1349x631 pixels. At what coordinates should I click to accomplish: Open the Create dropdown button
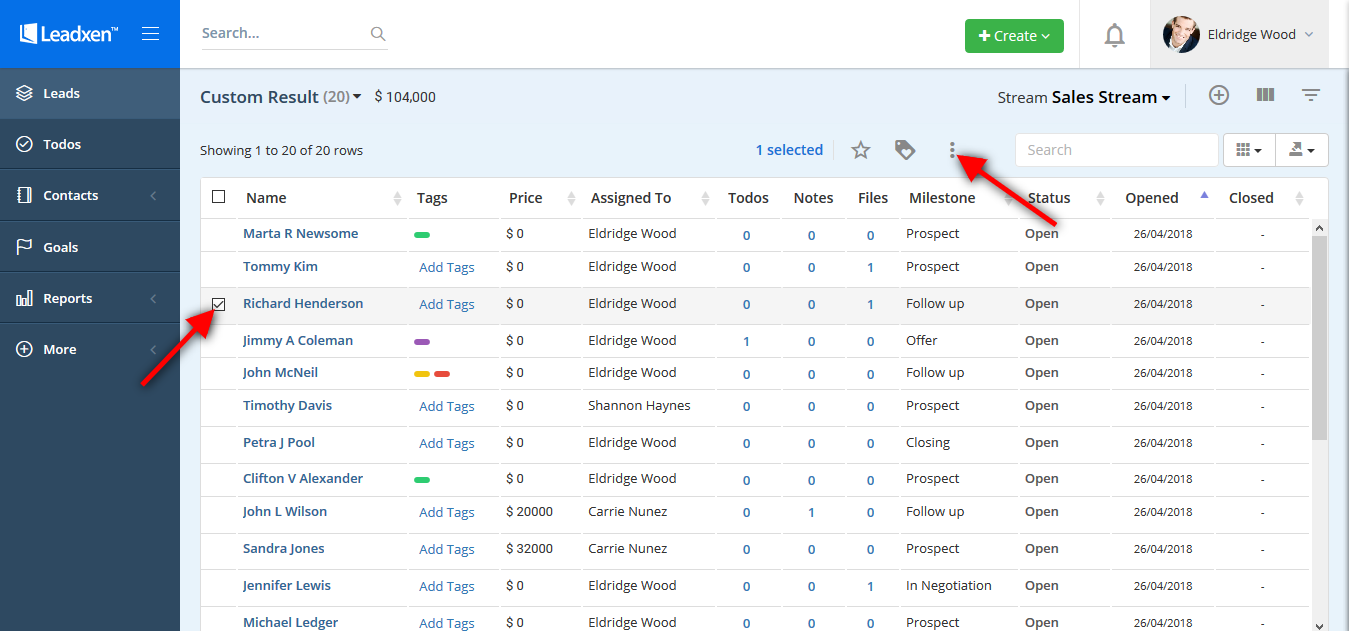[x=1014, y=36]
